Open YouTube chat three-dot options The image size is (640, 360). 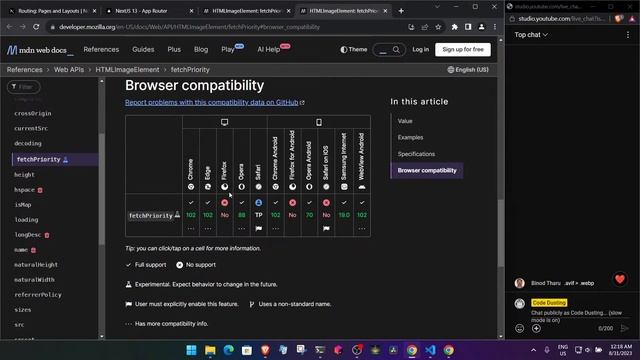(628, 35)
